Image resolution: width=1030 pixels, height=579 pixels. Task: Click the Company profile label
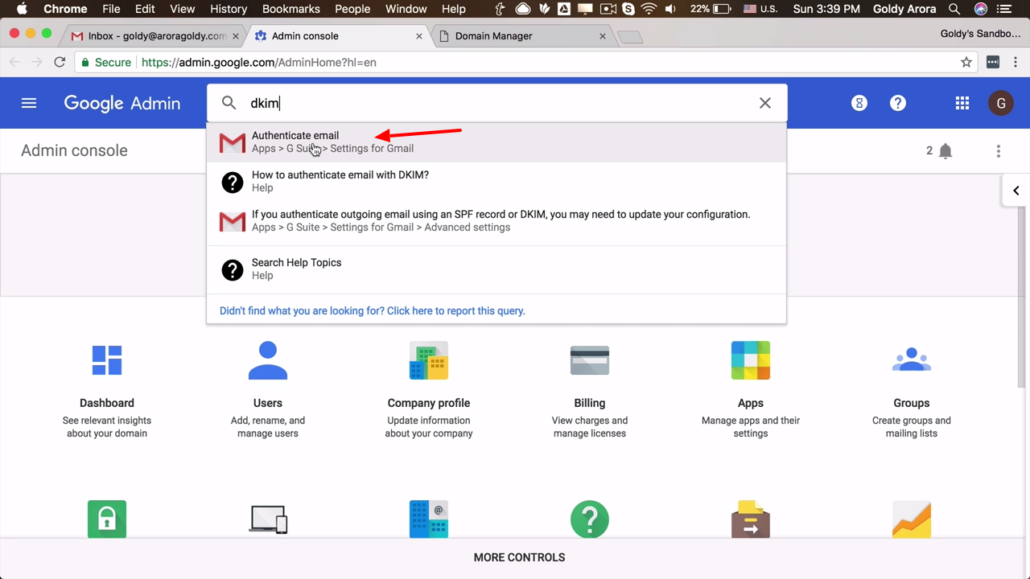[x=428, y=403]
